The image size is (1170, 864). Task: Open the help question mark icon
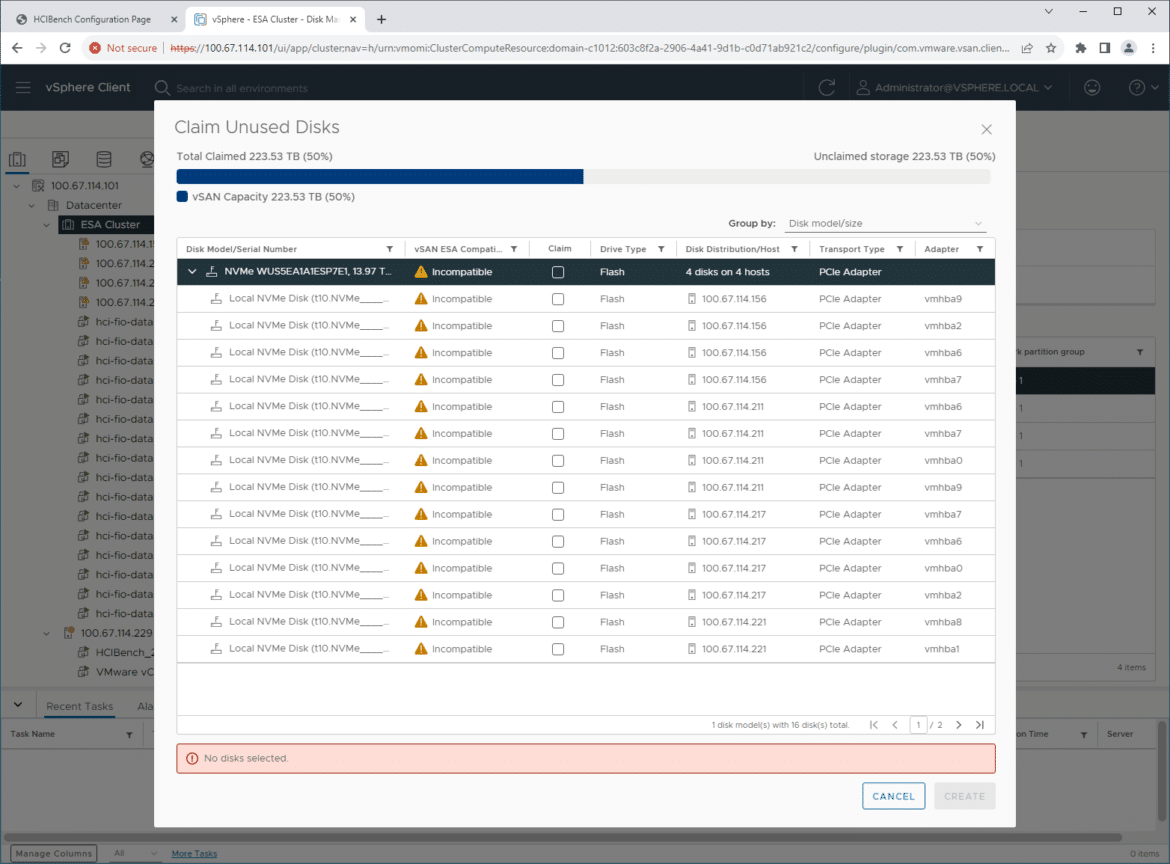1136,87
